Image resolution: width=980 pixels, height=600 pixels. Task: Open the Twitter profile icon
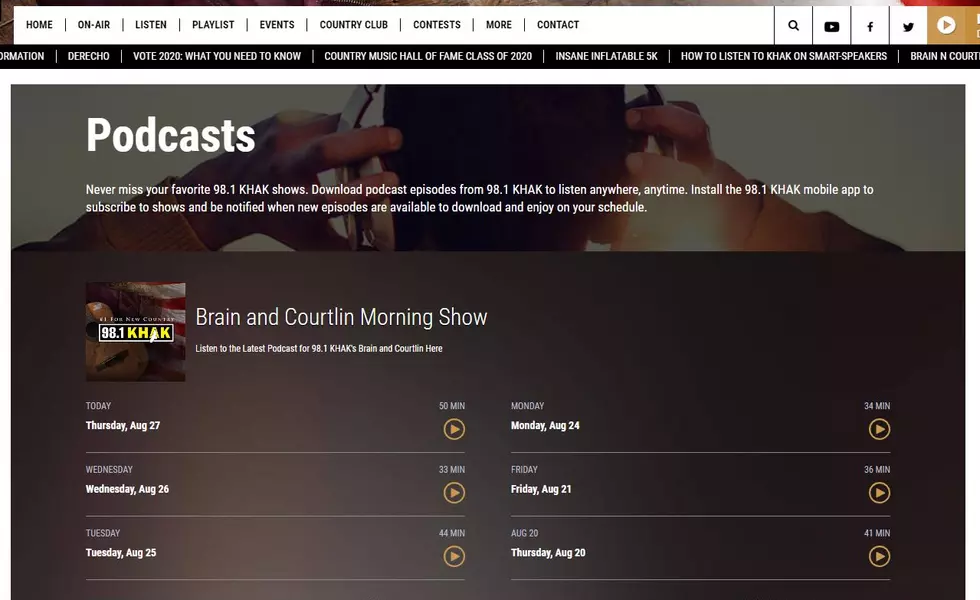pyautogui.click(x=908, y=26)
